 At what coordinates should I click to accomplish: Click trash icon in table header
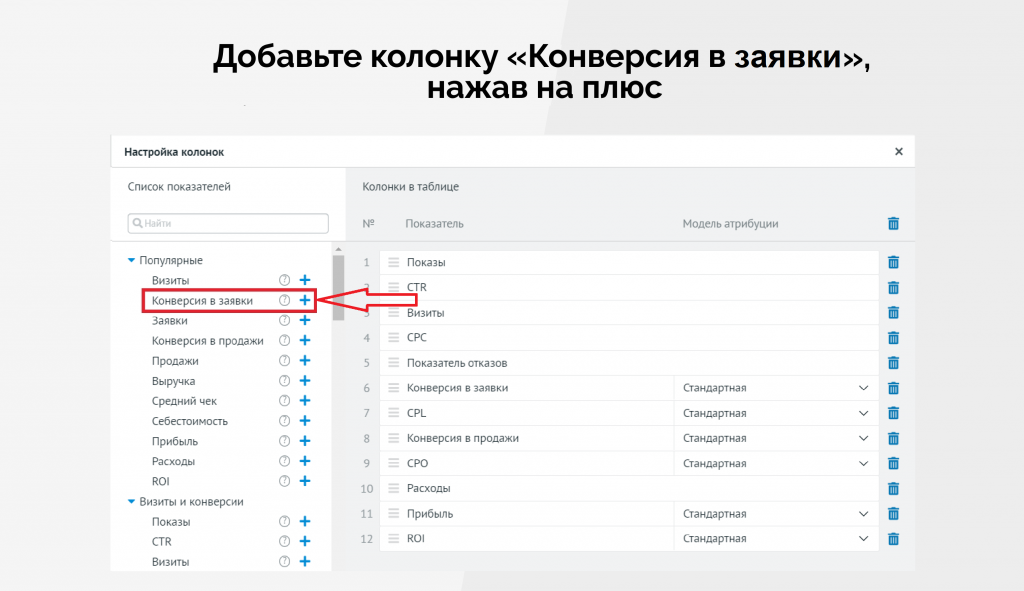893,224
